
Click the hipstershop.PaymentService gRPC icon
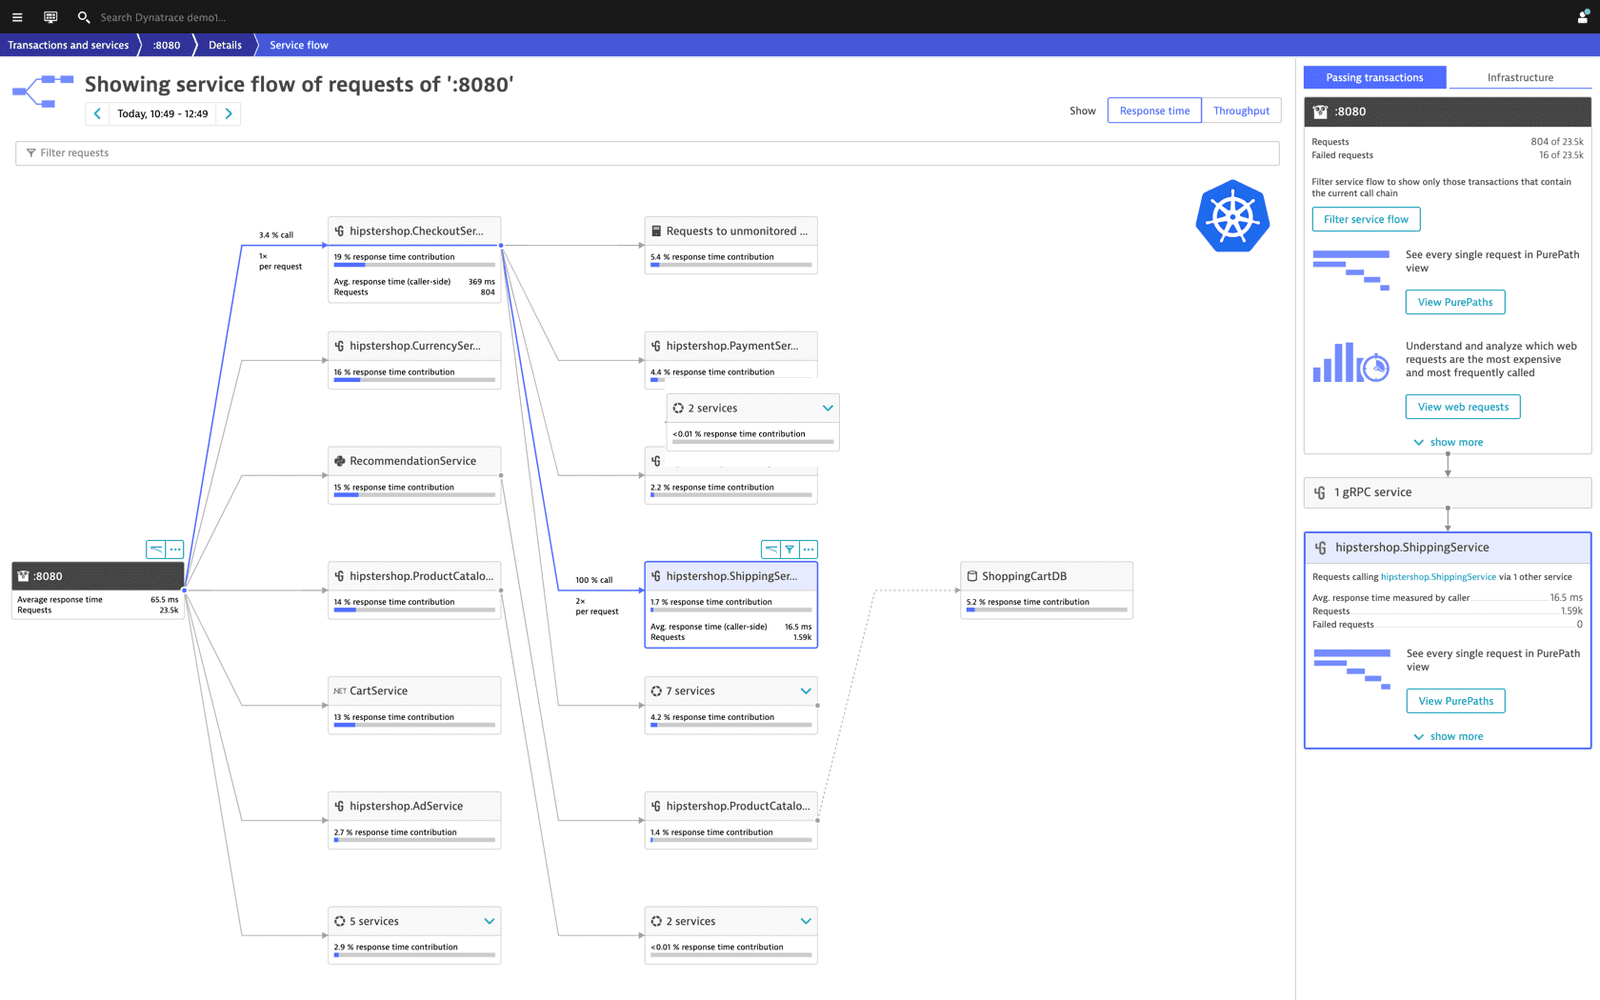(656, 346)
